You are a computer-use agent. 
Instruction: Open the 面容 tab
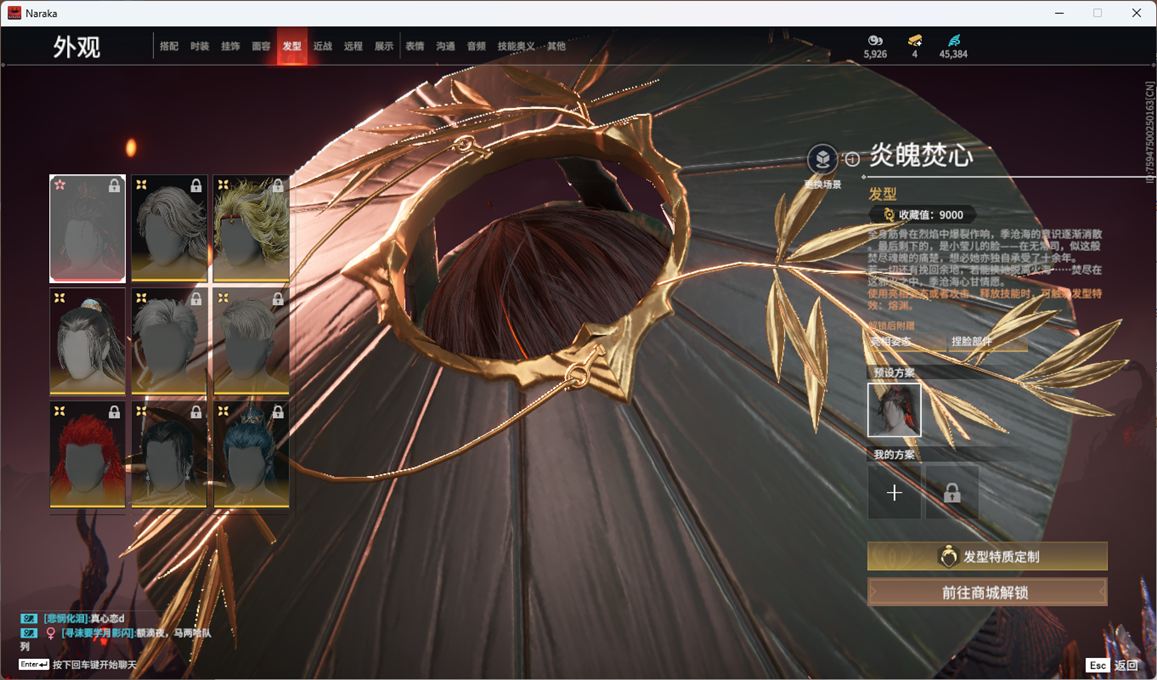point(261,46)
